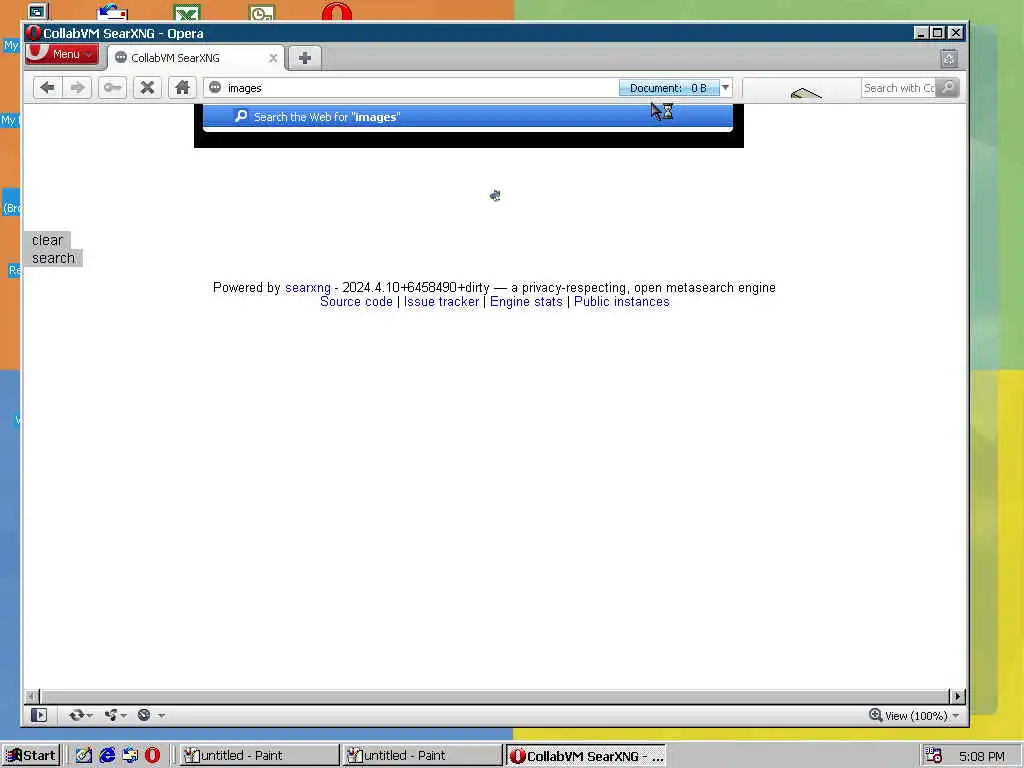Click the search button on page
This screenshot has width=1024, height=768.
click(54, 258)
